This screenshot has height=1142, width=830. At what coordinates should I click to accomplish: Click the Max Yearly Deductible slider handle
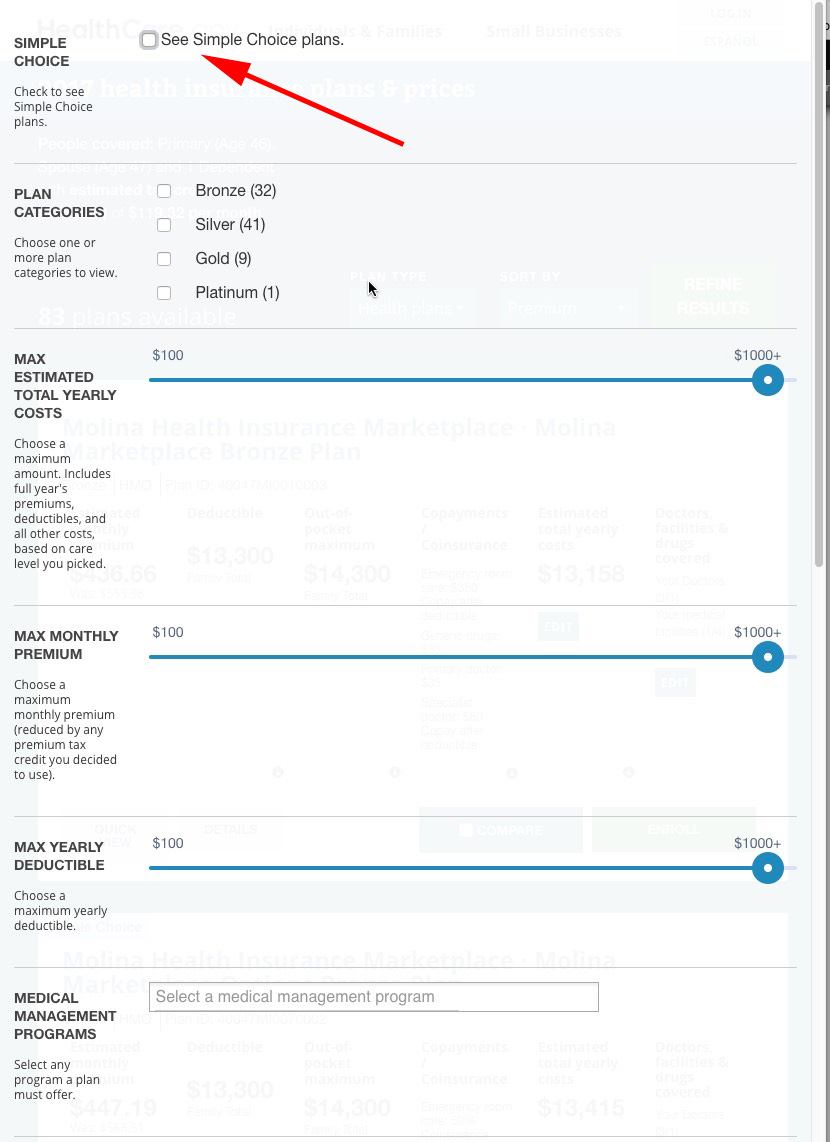point(767,868)
